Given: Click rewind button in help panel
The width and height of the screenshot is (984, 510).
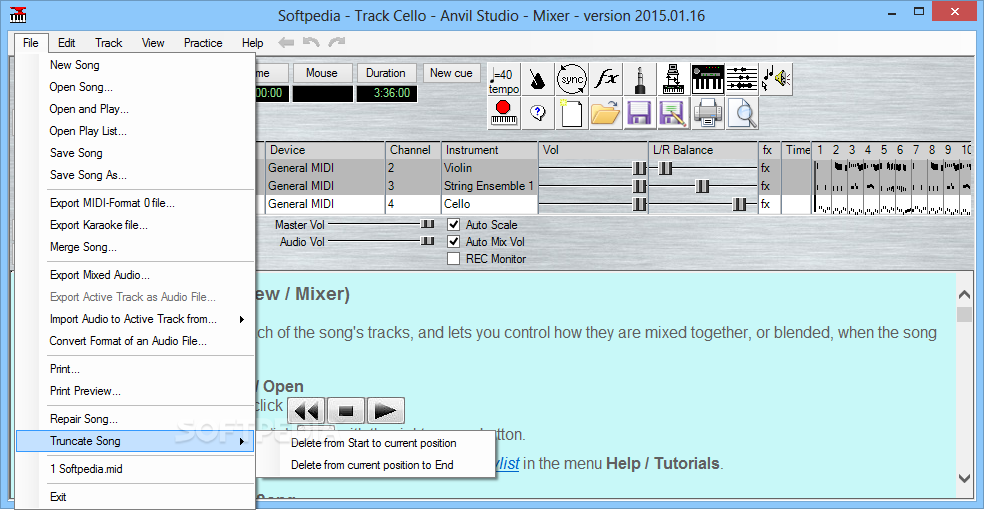Looking at the screenshot, I should click(x=306, y=412).
